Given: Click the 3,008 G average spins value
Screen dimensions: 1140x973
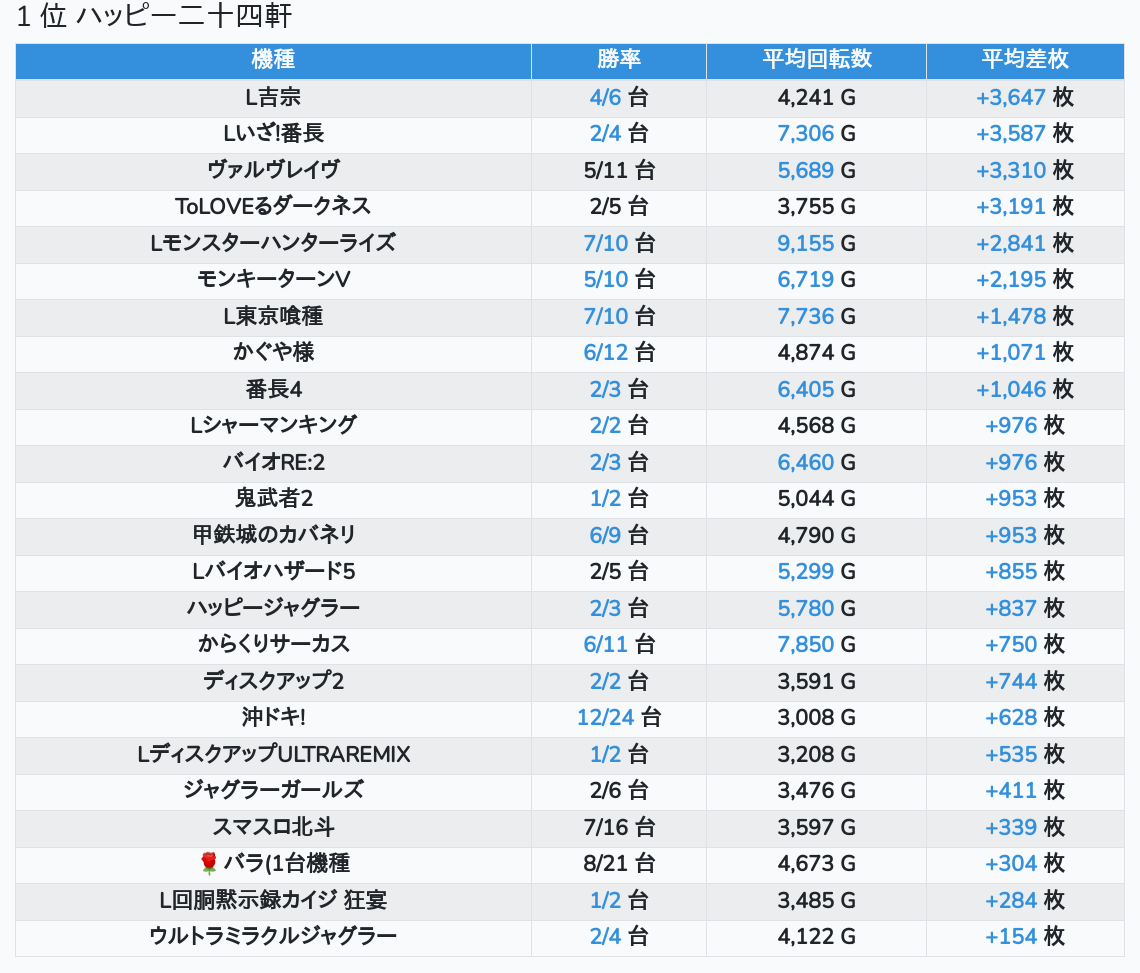Looking at the screenshot, I should pyautogui.click(x=816, y=718).
